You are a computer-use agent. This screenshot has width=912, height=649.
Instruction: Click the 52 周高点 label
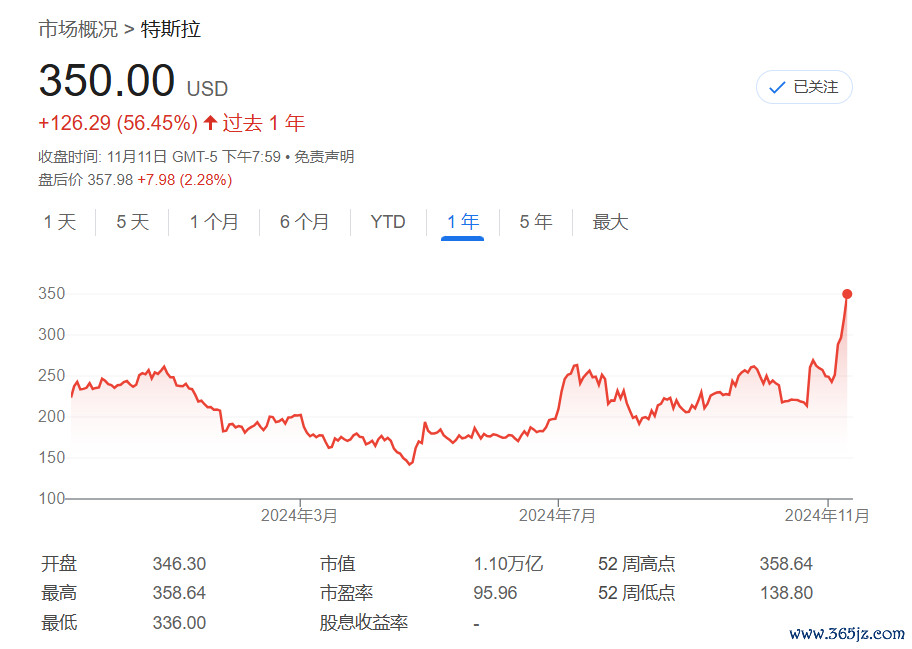point(636,564)
